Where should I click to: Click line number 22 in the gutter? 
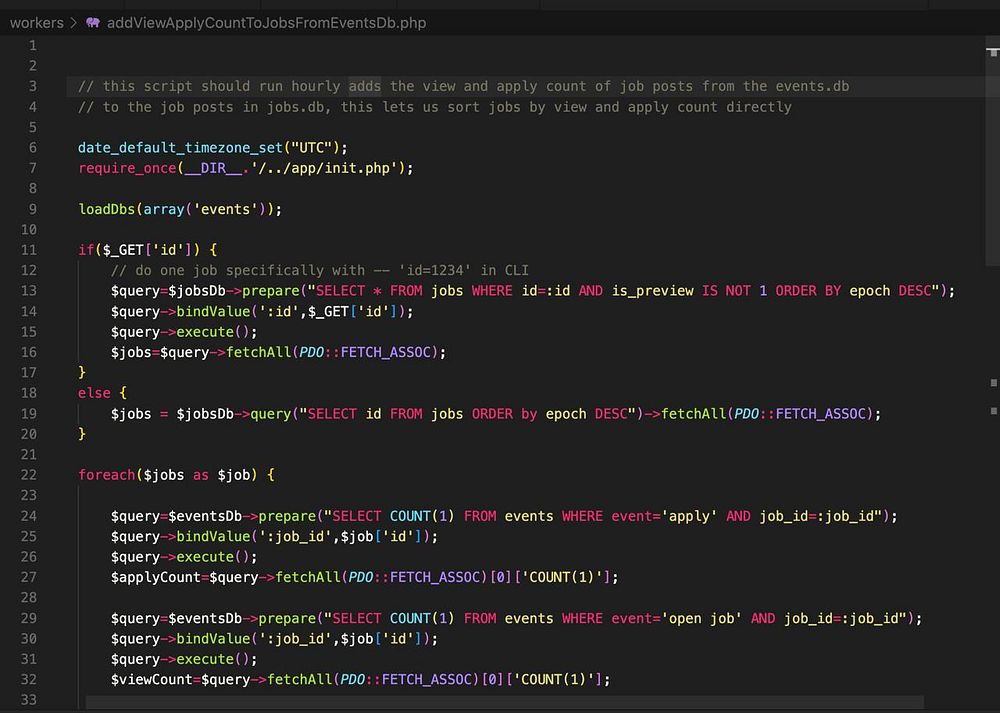click(x=29, y=474)
